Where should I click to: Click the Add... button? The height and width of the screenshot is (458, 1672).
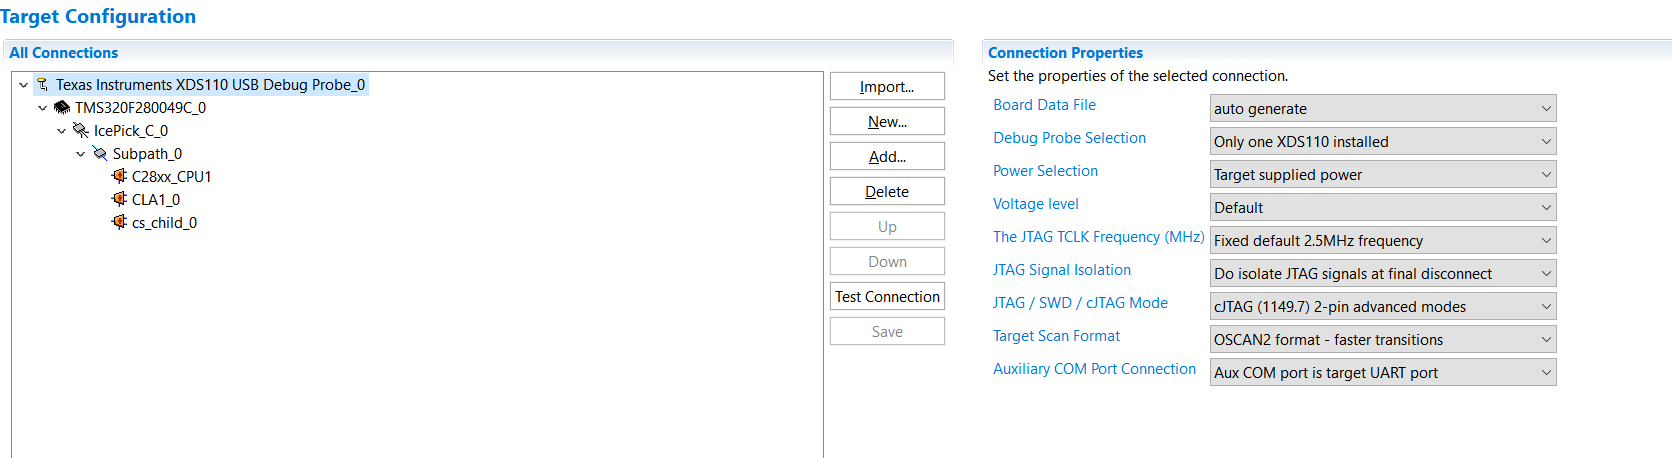887,157
